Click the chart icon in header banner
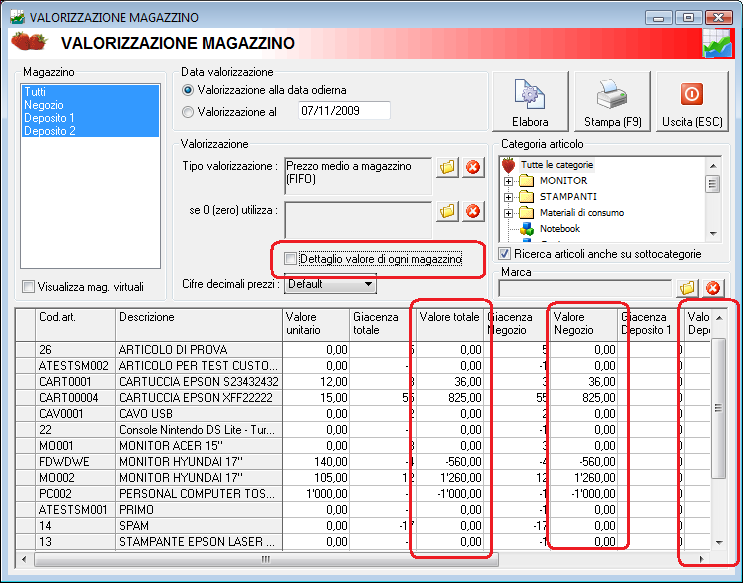The height and width of the screenshot is (583, 743). click(x=716, y=44)
